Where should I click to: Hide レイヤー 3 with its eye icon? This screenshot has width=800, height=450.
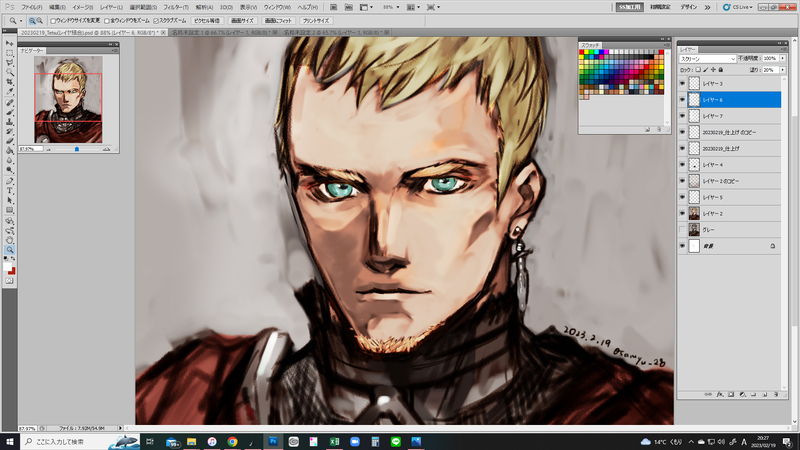click(682, 83)
